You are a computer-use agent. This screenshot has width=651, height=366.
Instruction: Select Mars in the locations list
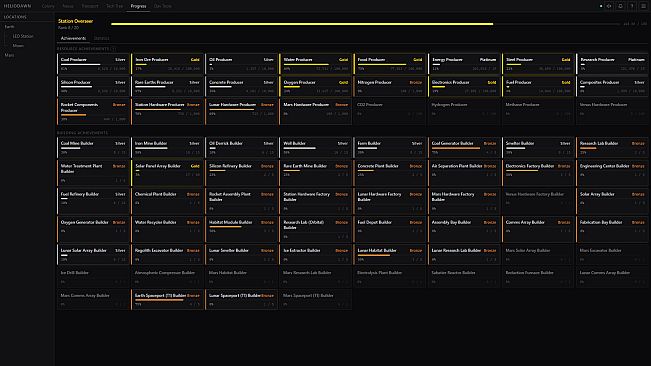[x=9, y=55]
